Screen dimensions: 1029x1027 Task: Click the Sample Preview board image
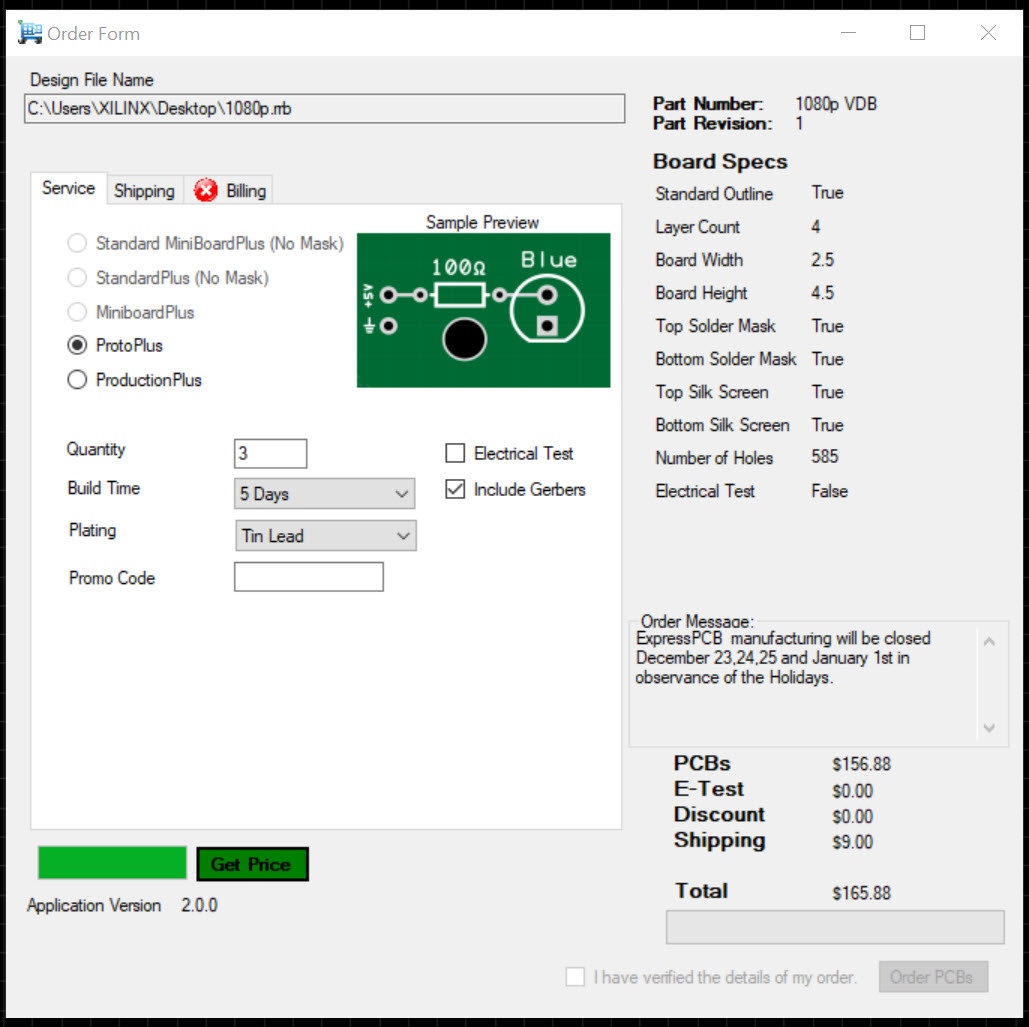(x=483, y=310)
